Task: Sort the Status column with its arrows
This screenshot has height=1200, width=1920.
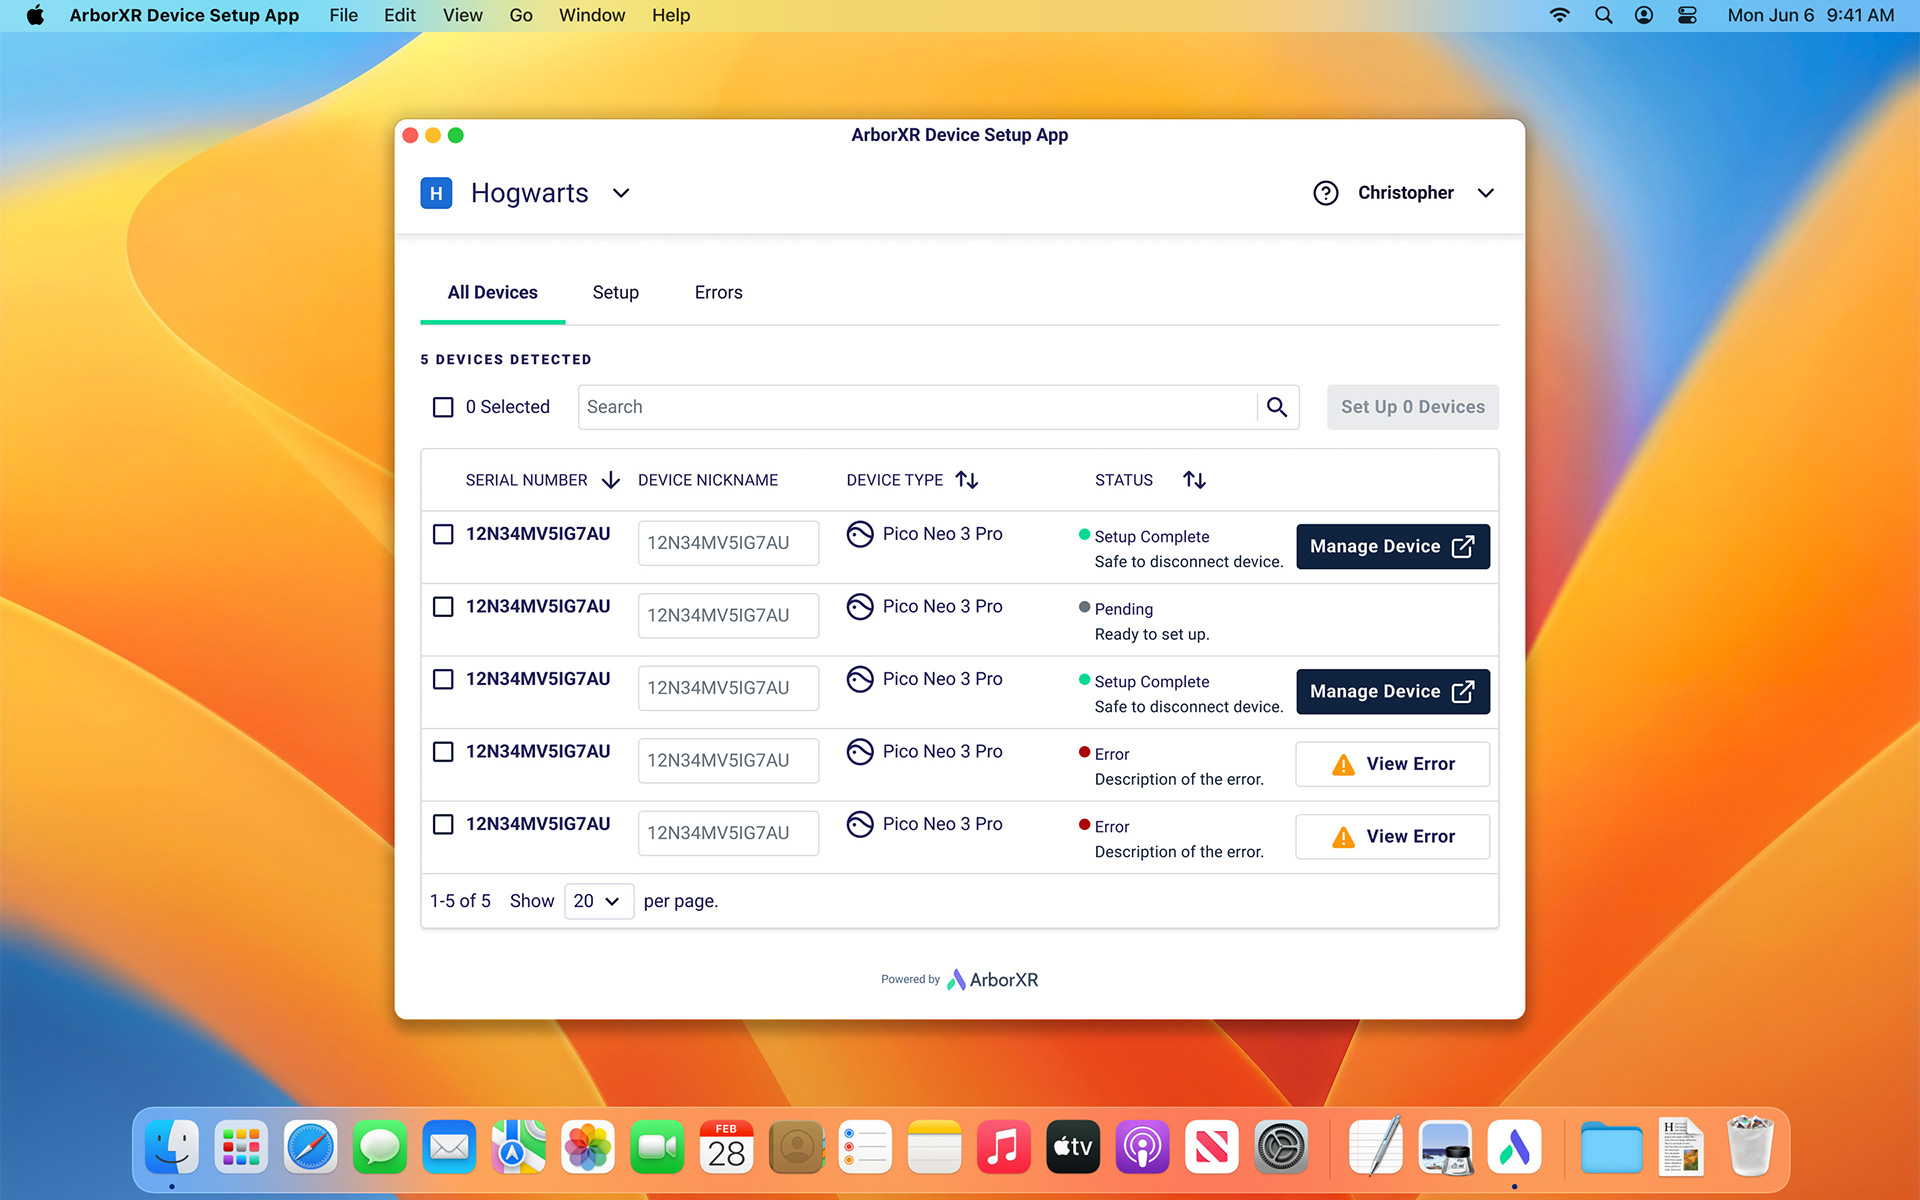Action: point(1194,480)
